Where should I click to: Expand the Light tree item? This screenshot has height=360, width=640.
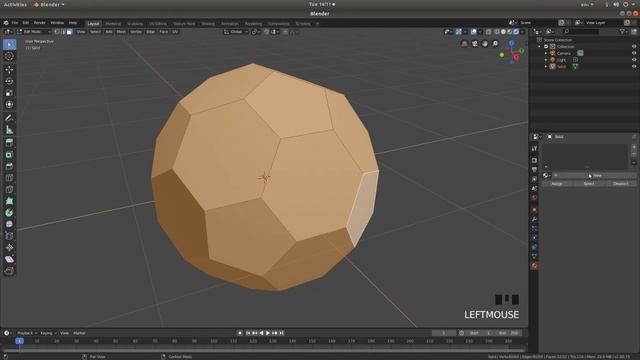[x=546, y=60]
